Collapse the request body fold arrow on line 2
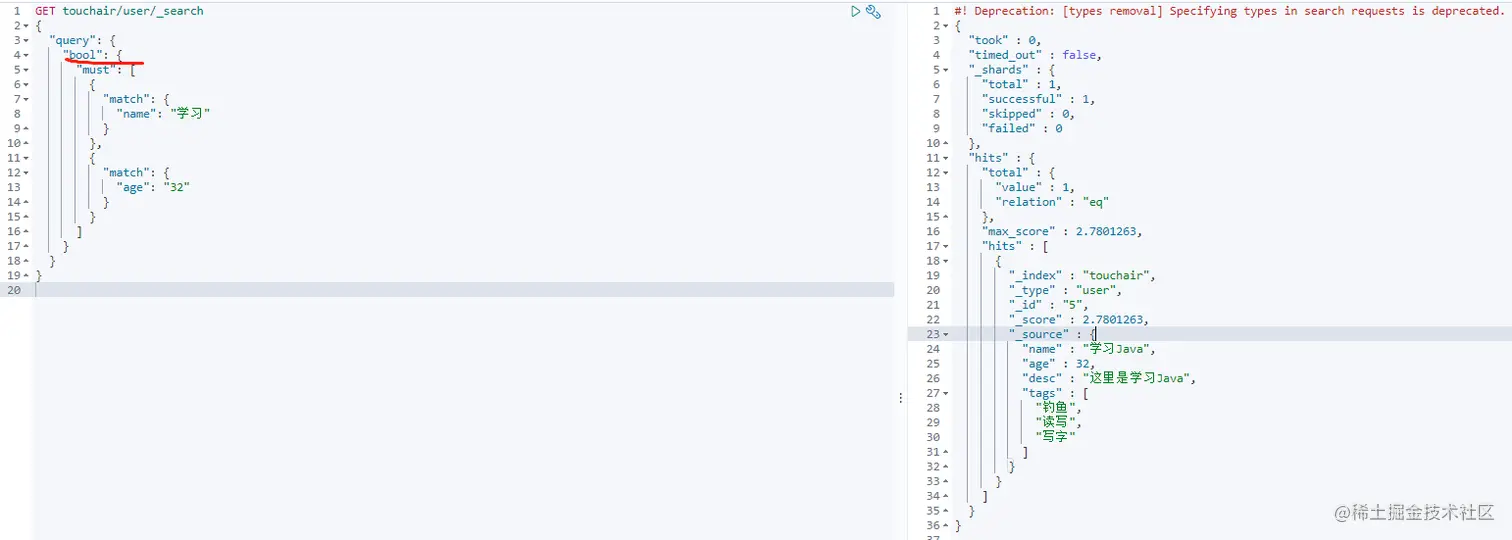 26,26
